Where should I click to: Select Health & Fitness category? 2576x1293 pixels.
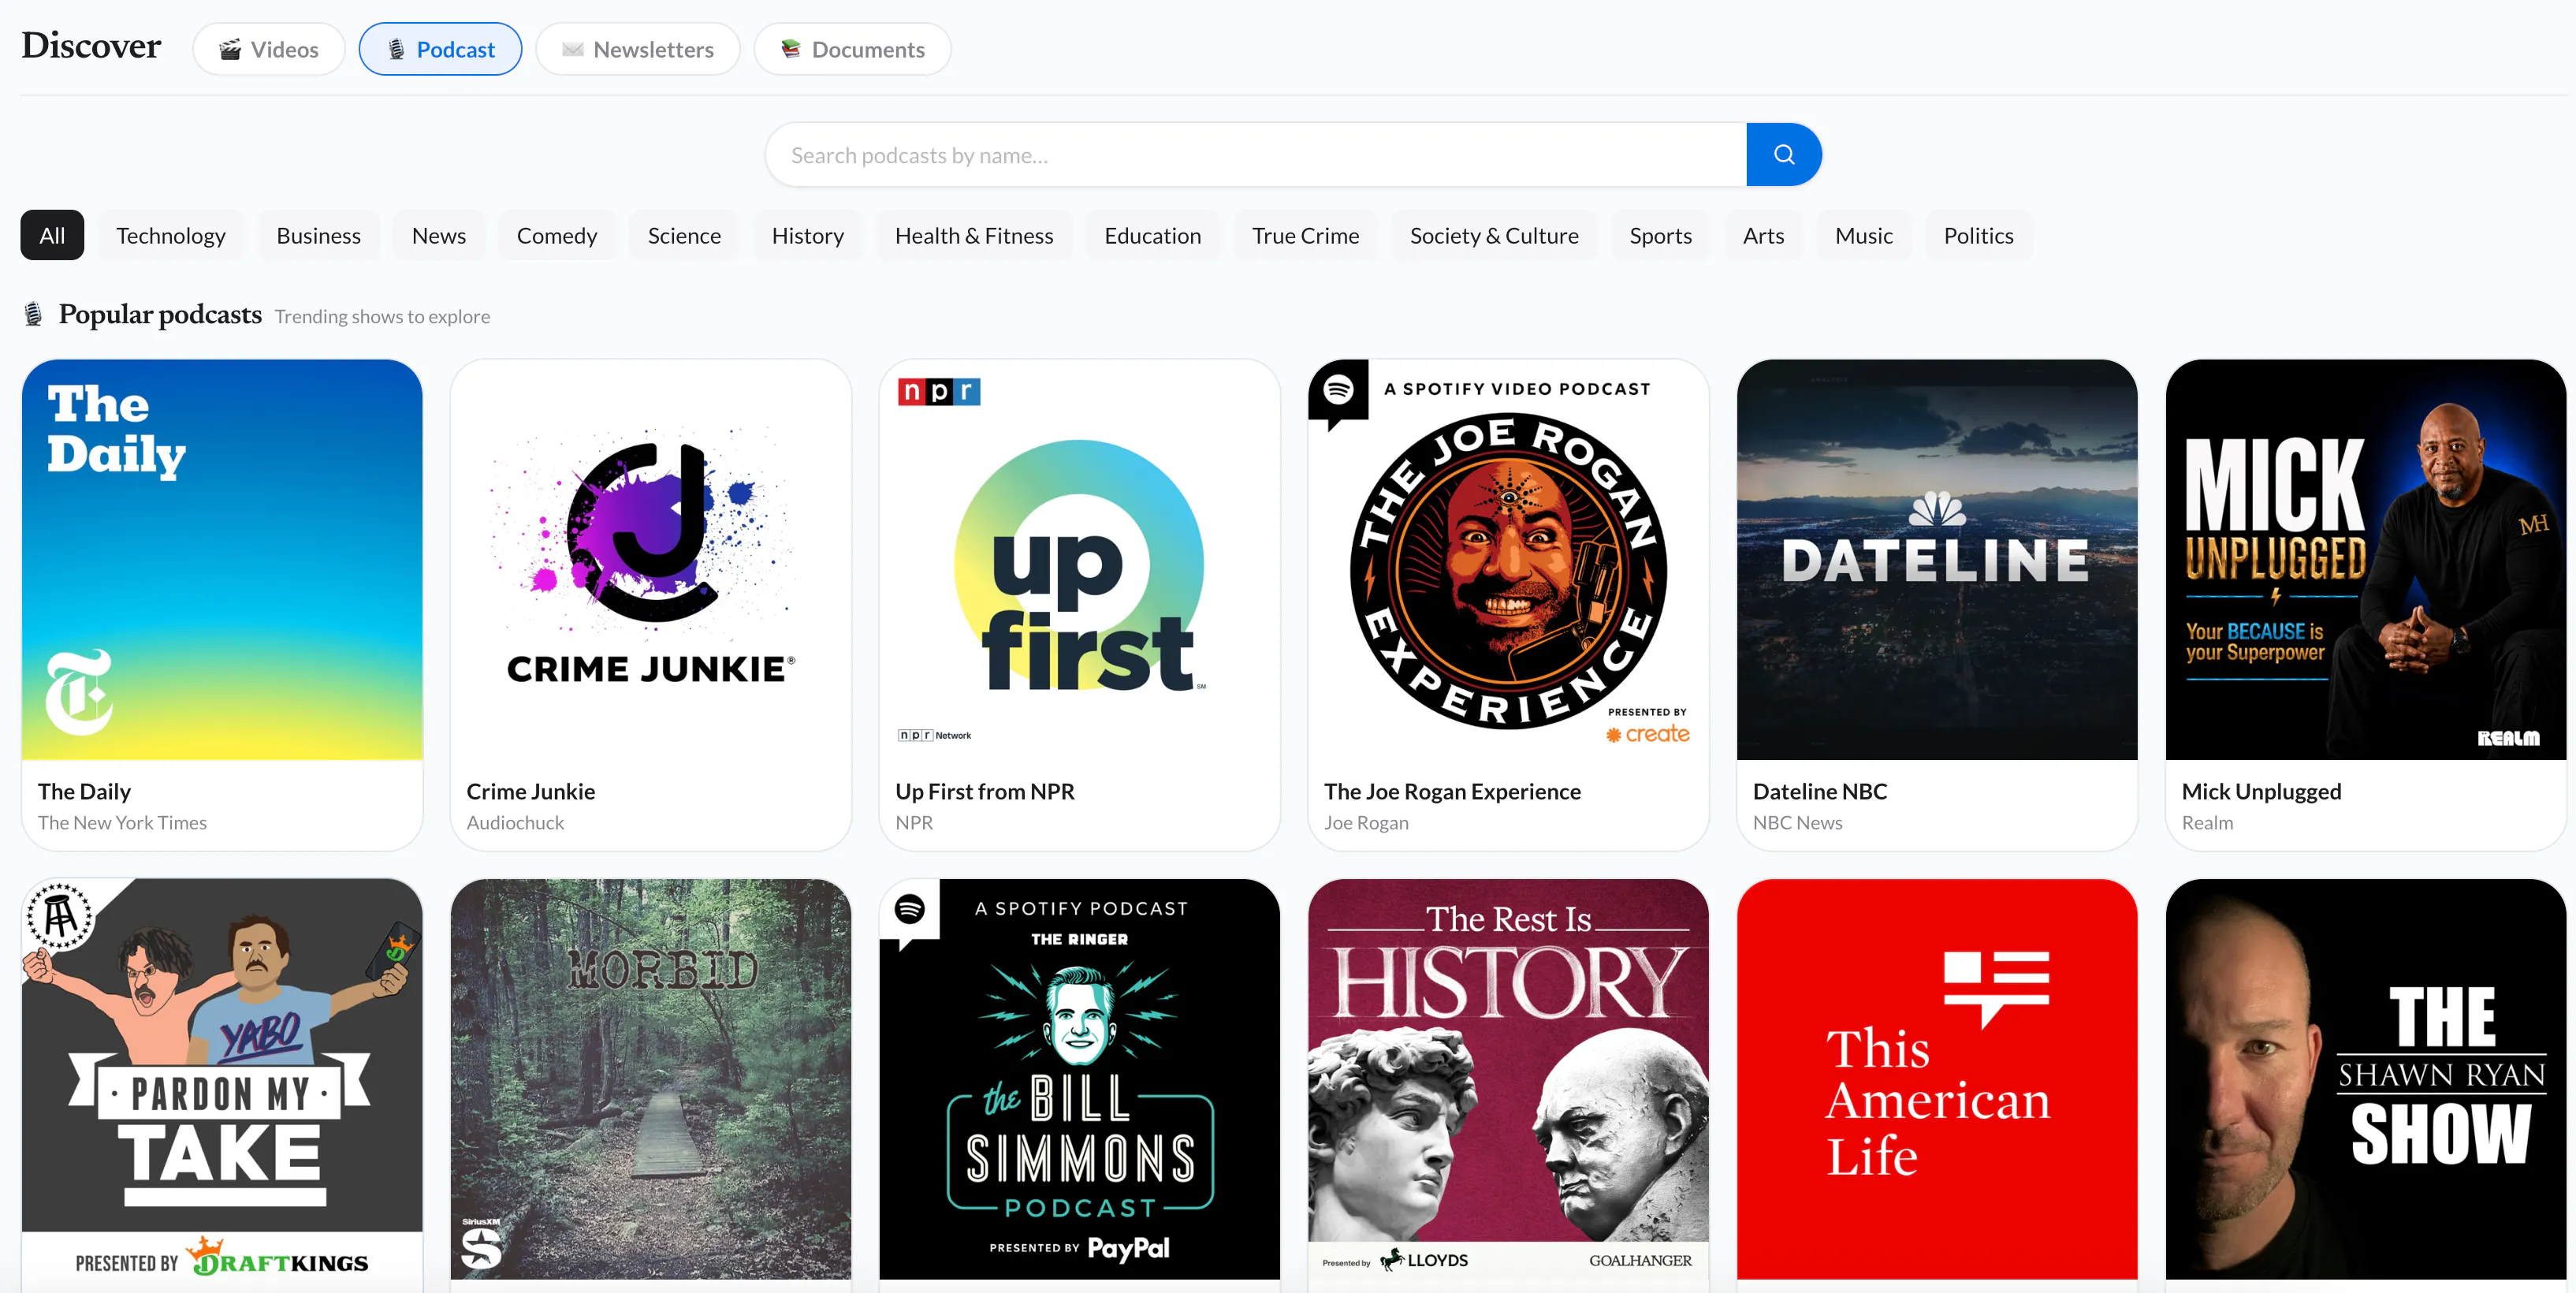click(974, 235)
